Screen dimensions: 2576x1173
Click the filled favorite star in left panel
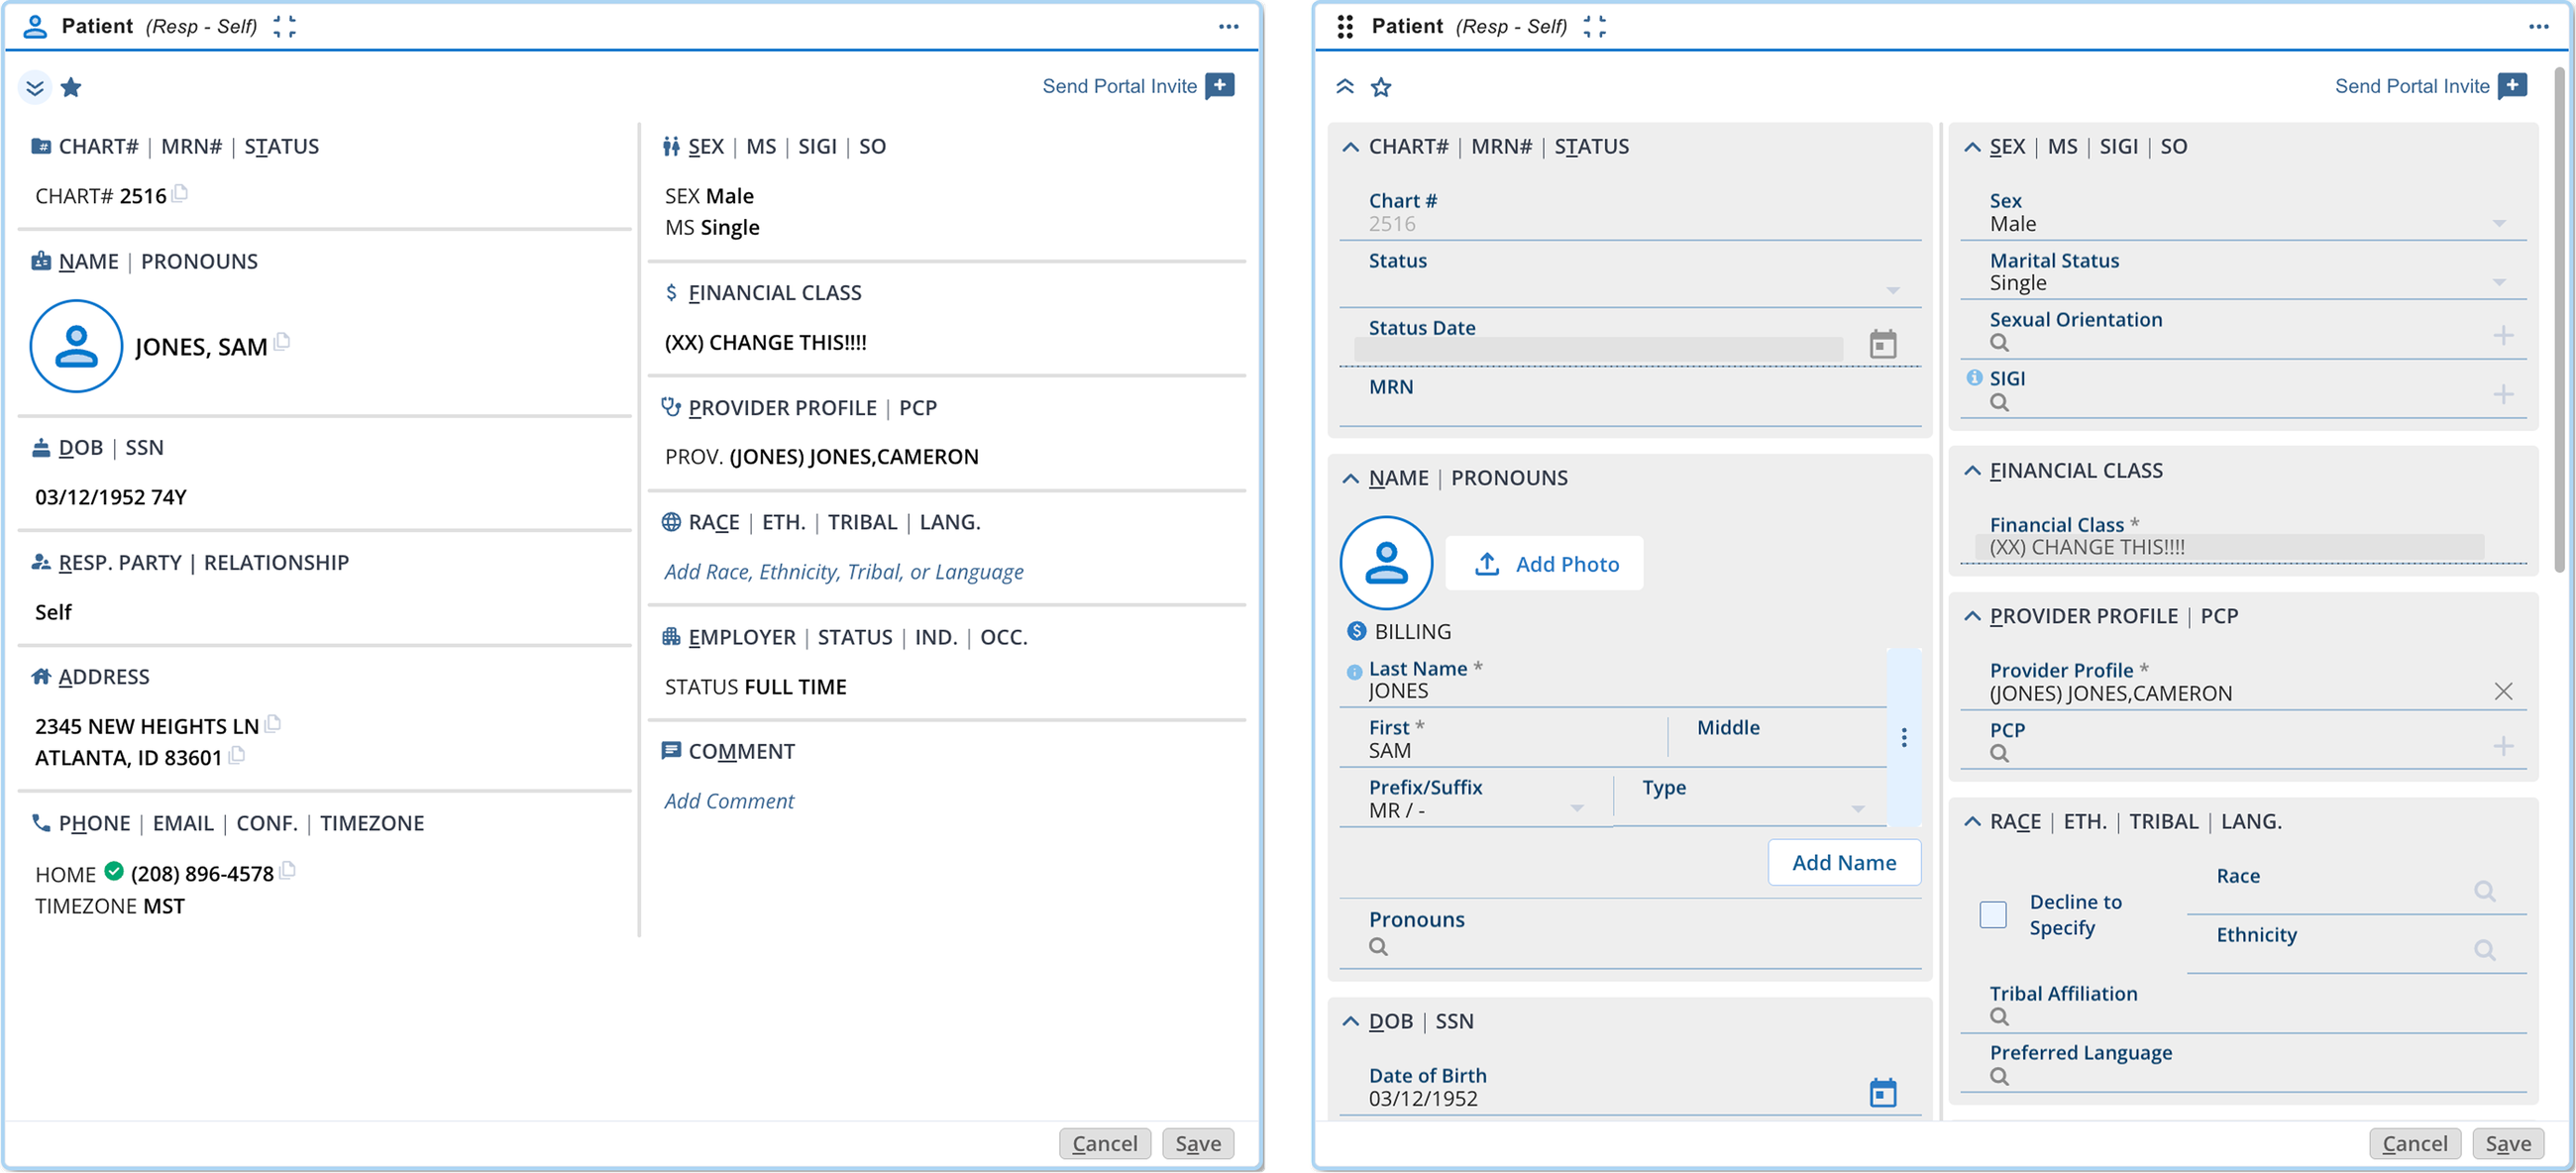pyautogui.click(x=71, y=88)
